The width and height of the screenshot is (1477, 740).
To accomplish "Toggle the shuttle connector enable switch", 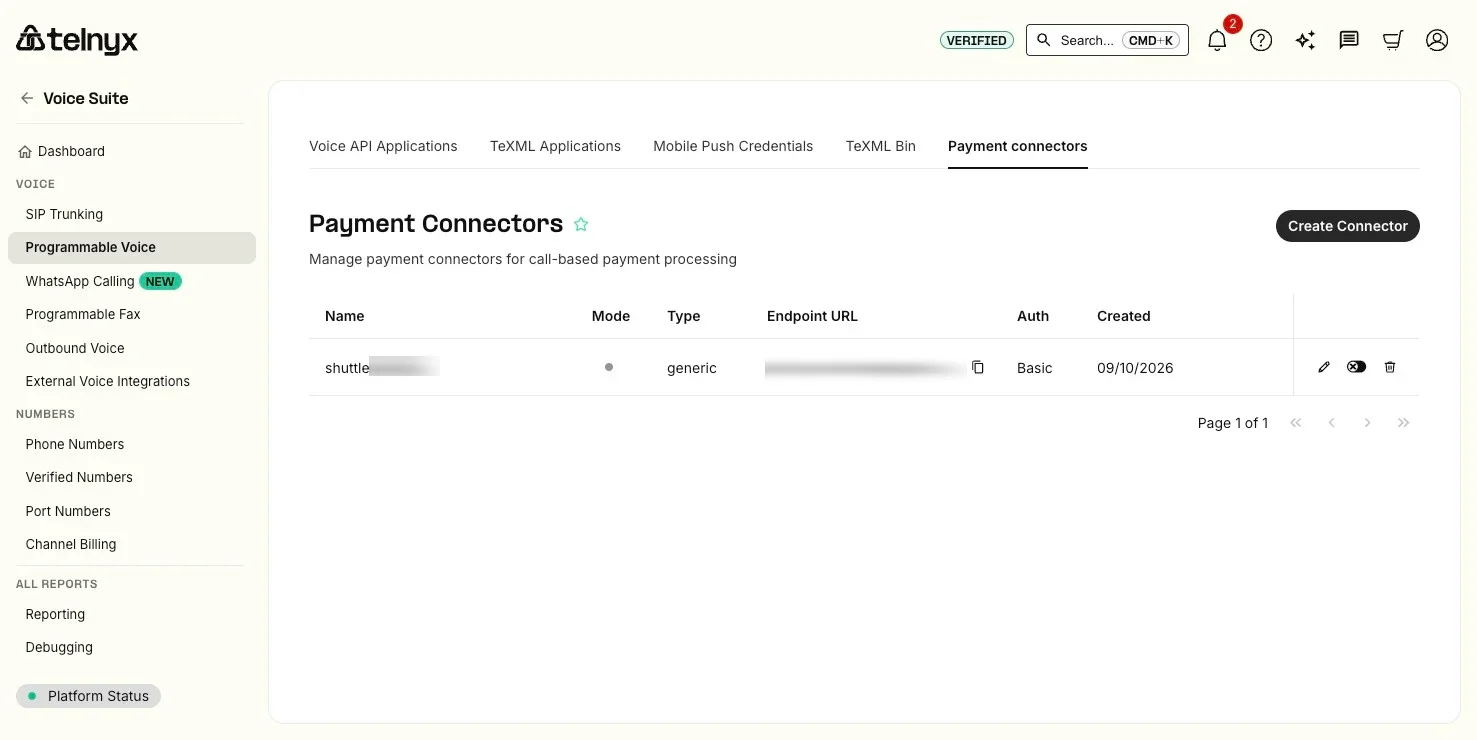I will (x=1356, y=367).
